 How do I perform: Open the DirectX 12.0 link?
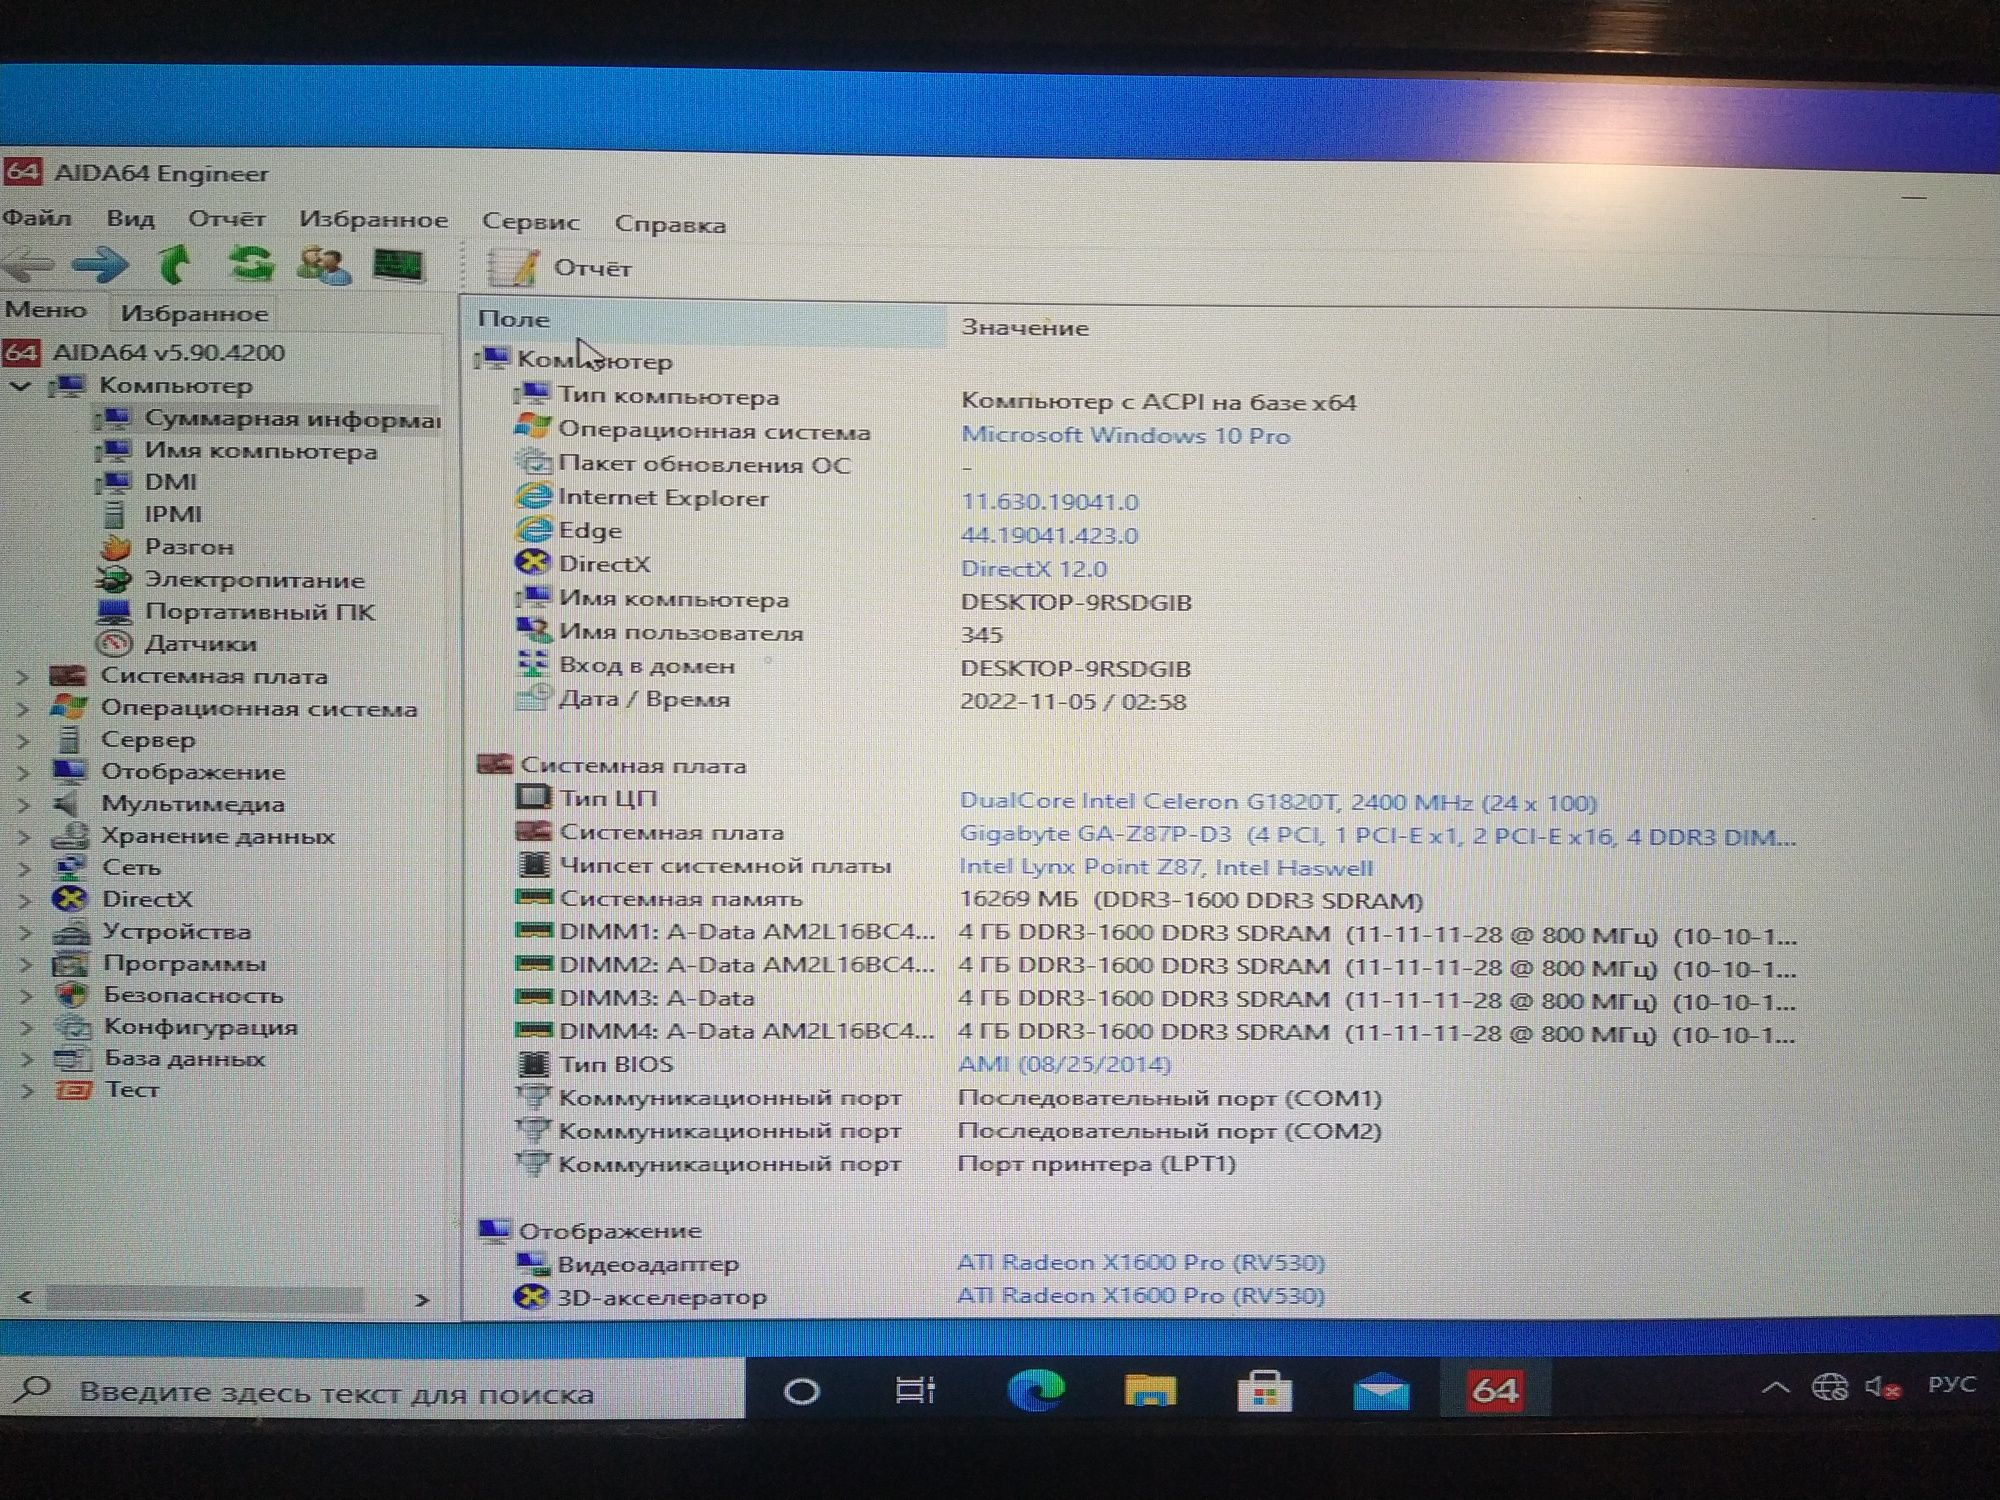click(x=1033, y=569)
